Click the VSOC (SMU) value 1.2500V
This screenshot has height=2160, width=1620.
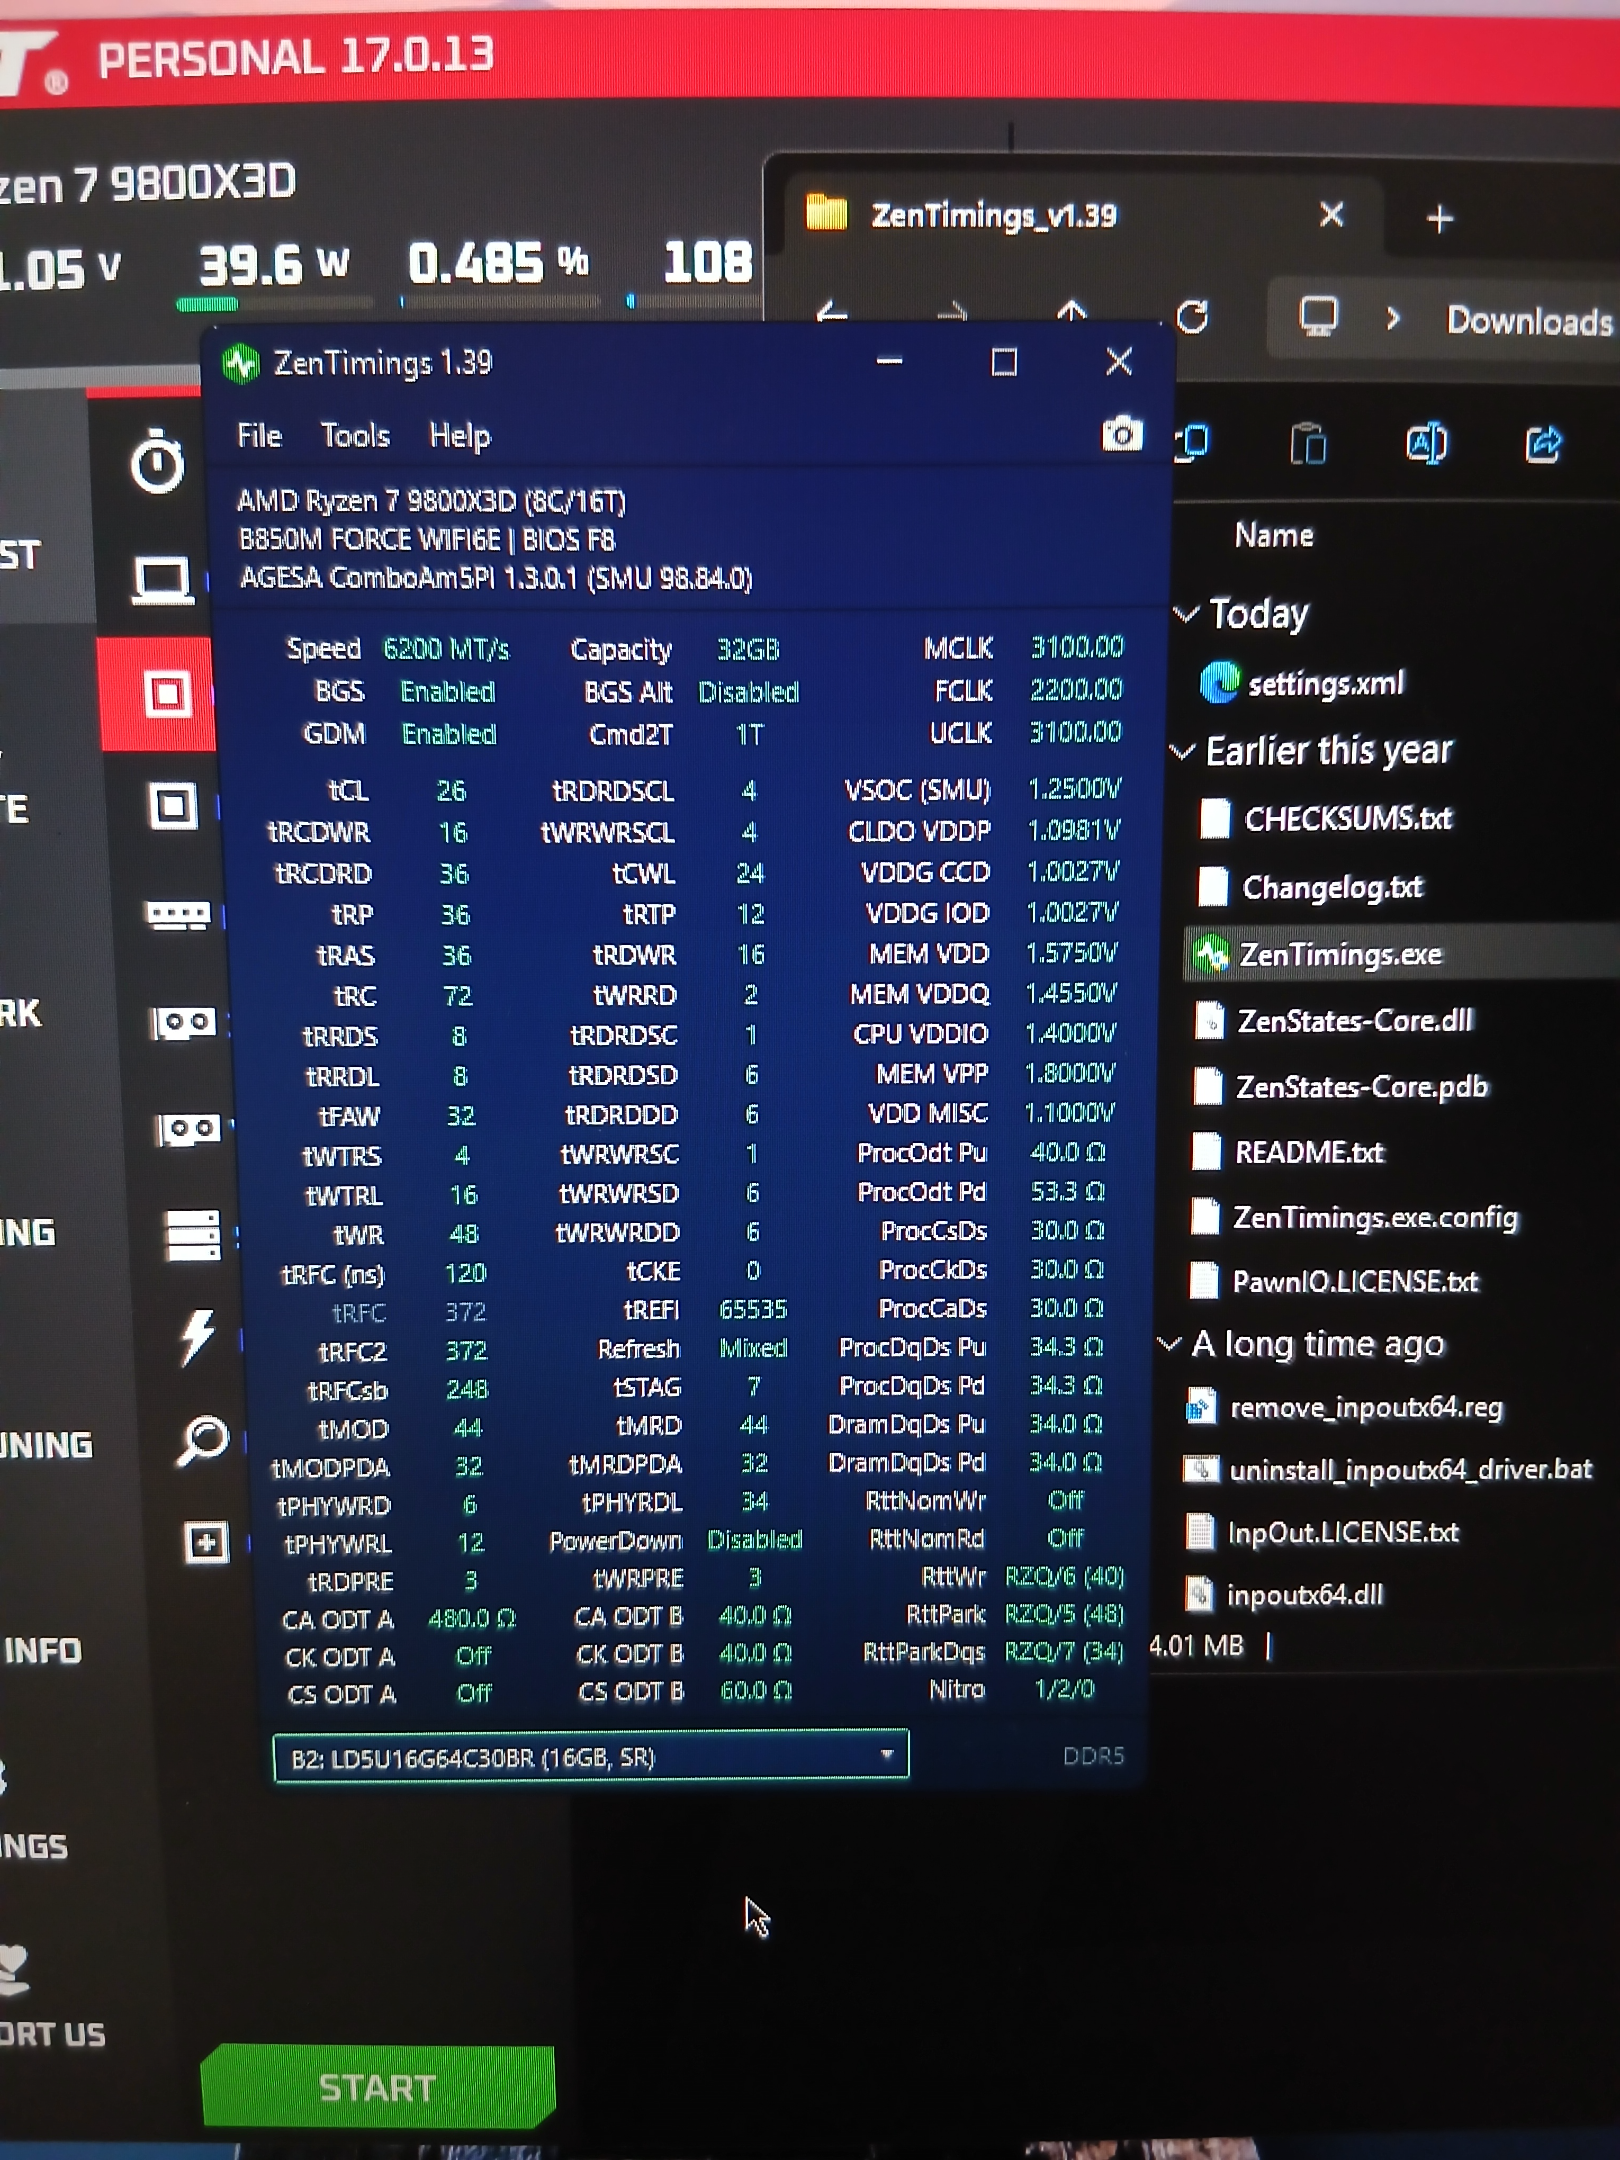click(x=1074, y=789)
